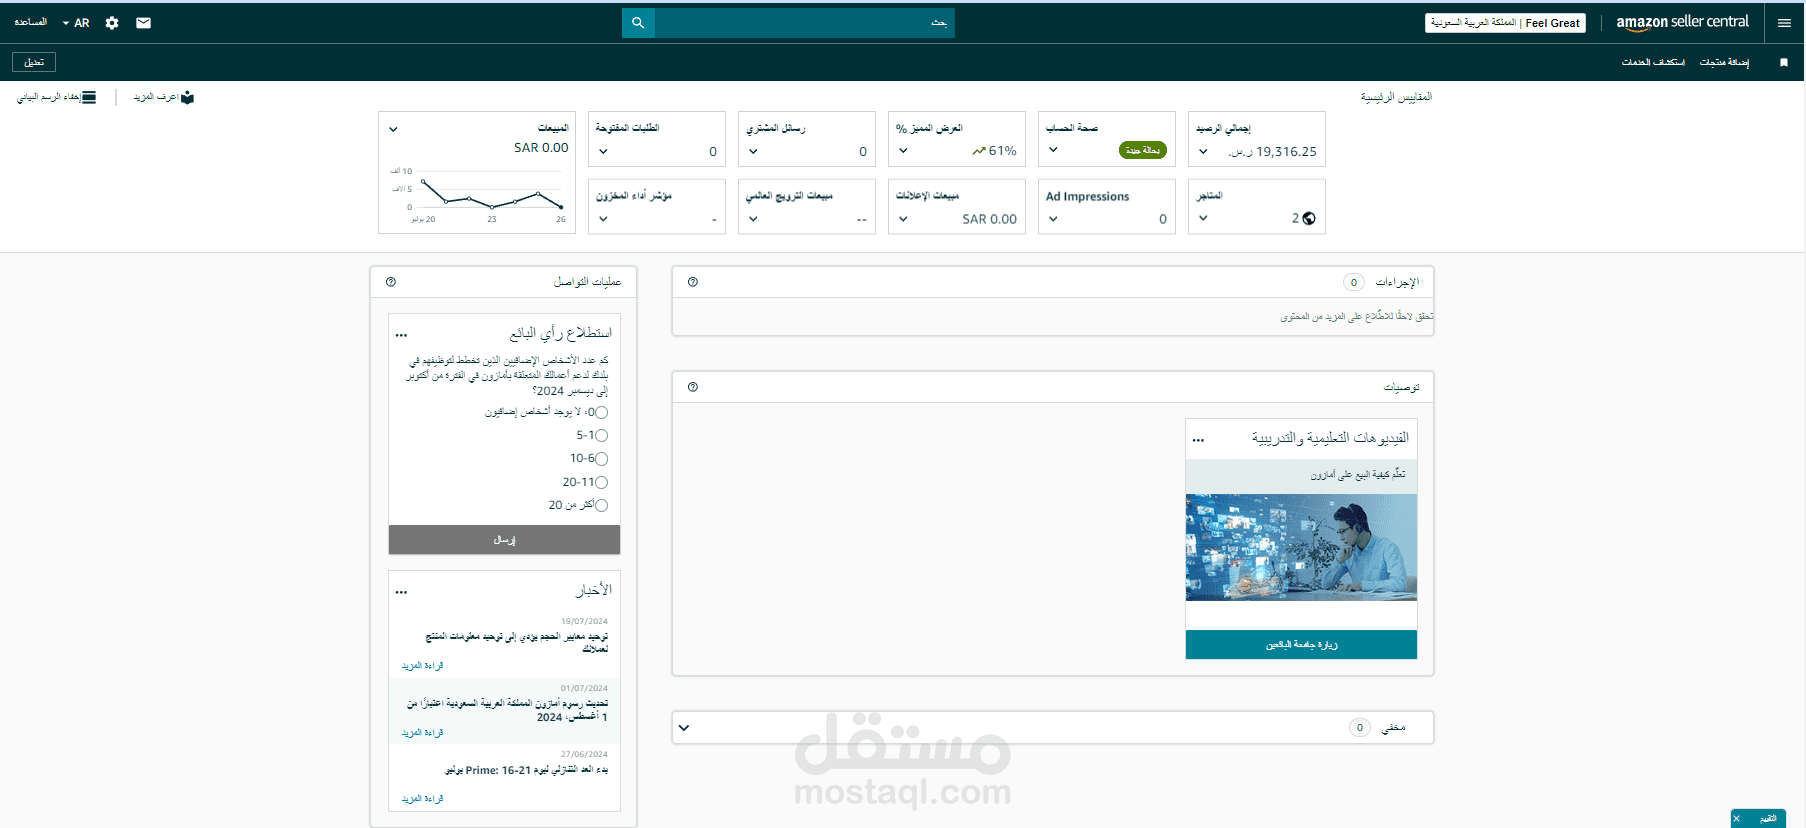Open the Add Products menu link

coord(1724,62)
